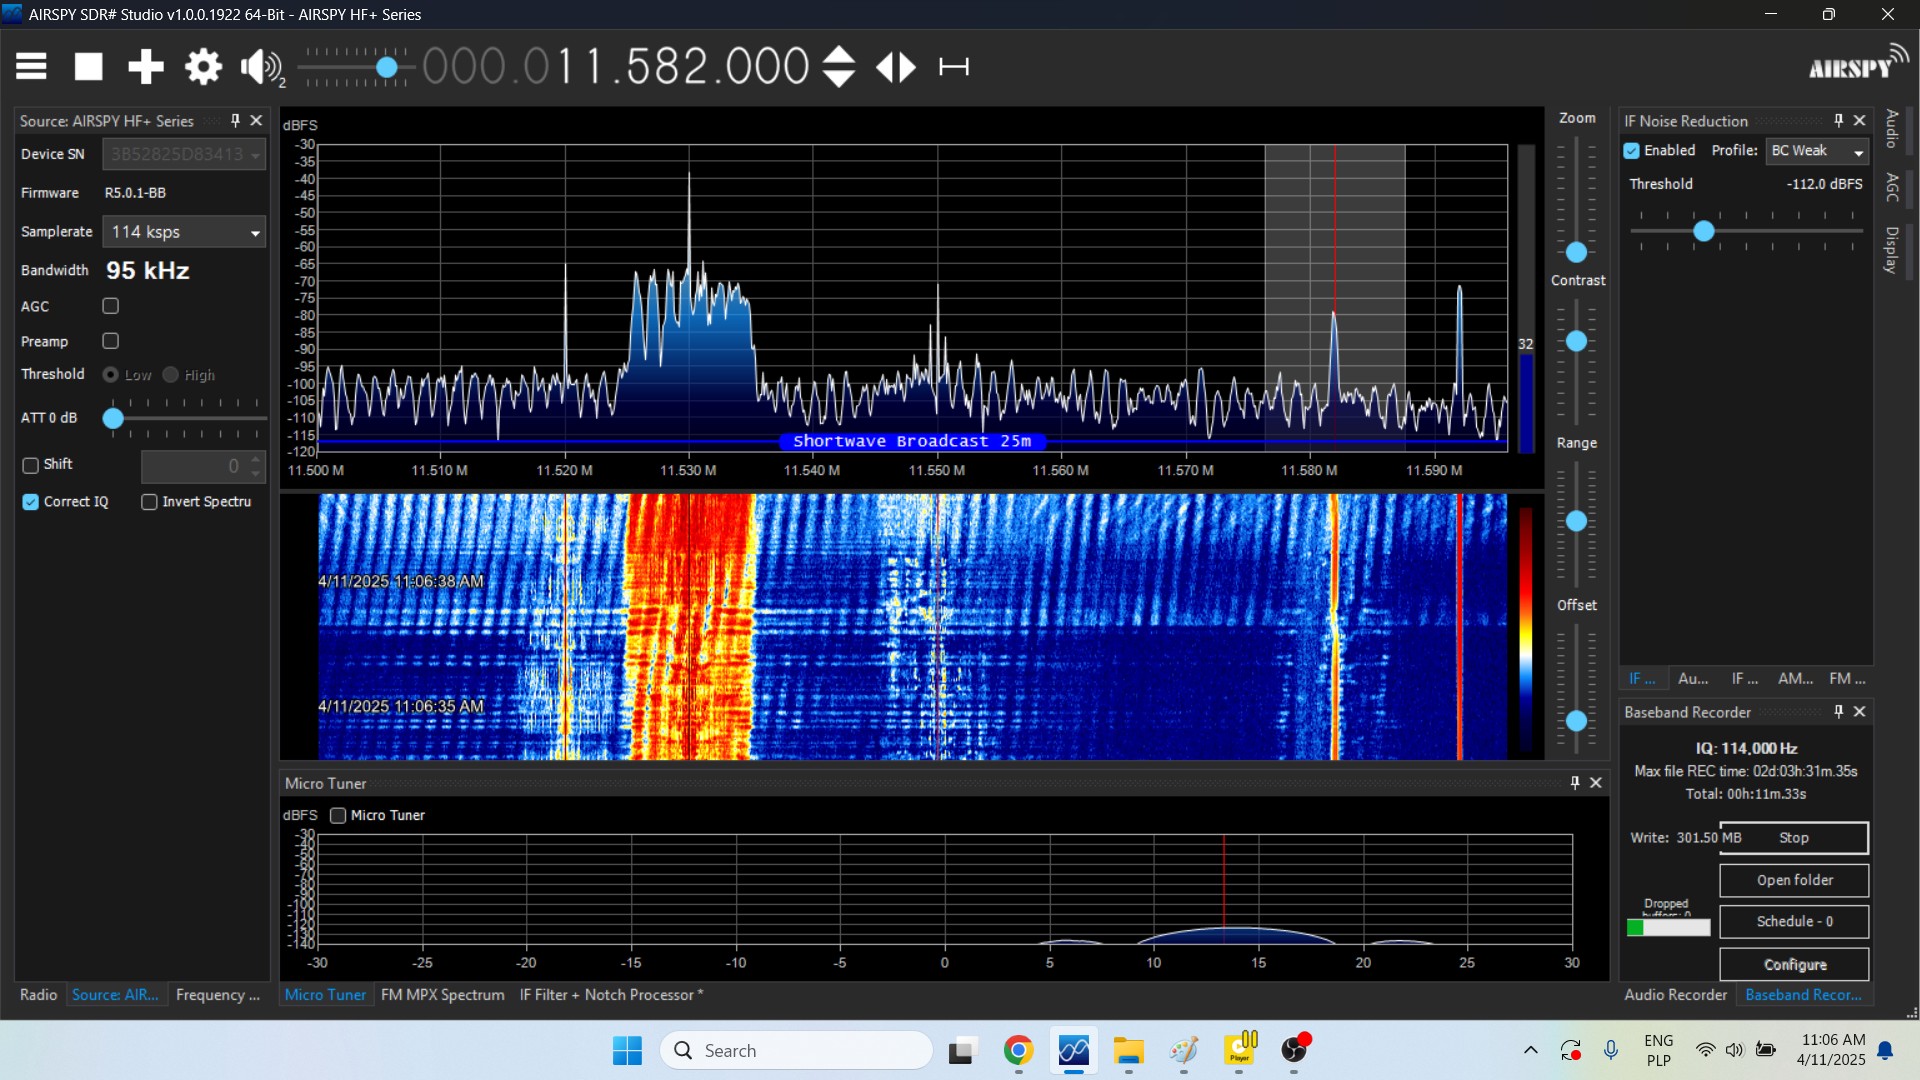Image resolution: width=1920 pixels, height=1080 pixels.
Task: Close the Micro Tuner panel
Action: tap(1596, 783)
